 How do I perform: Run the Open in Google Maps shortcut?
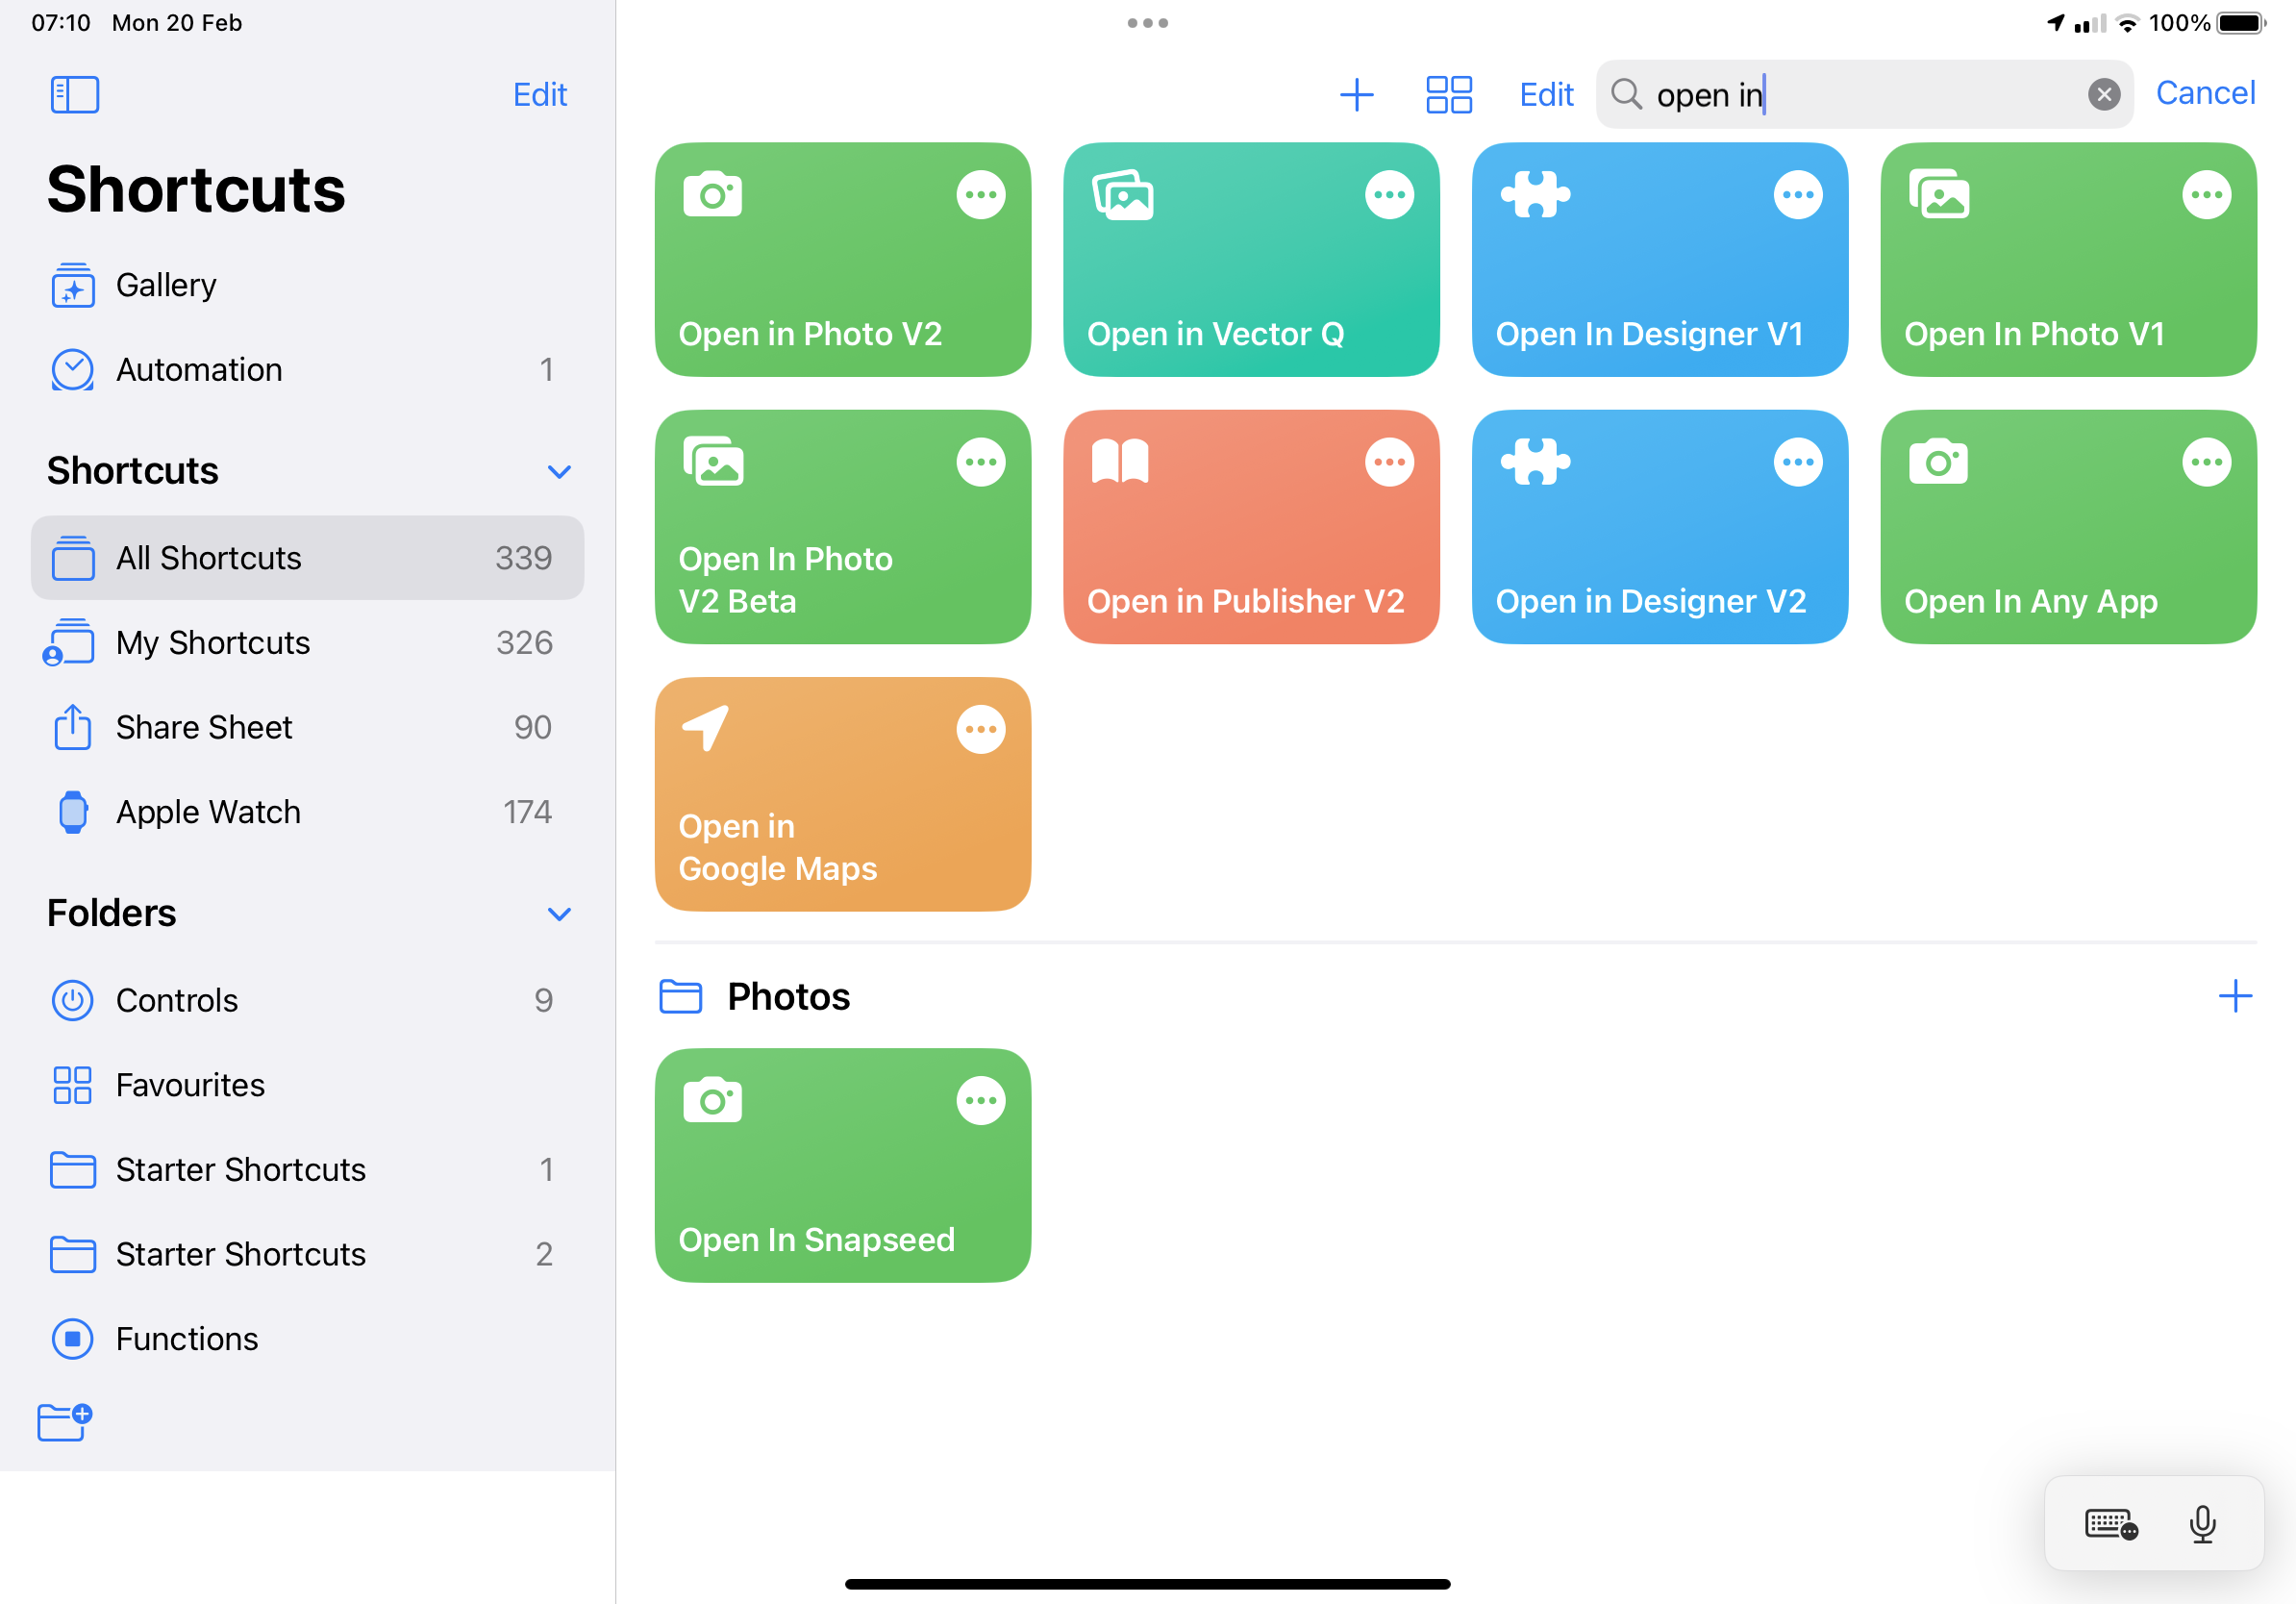pyautogui.click(x=842, y=795)
